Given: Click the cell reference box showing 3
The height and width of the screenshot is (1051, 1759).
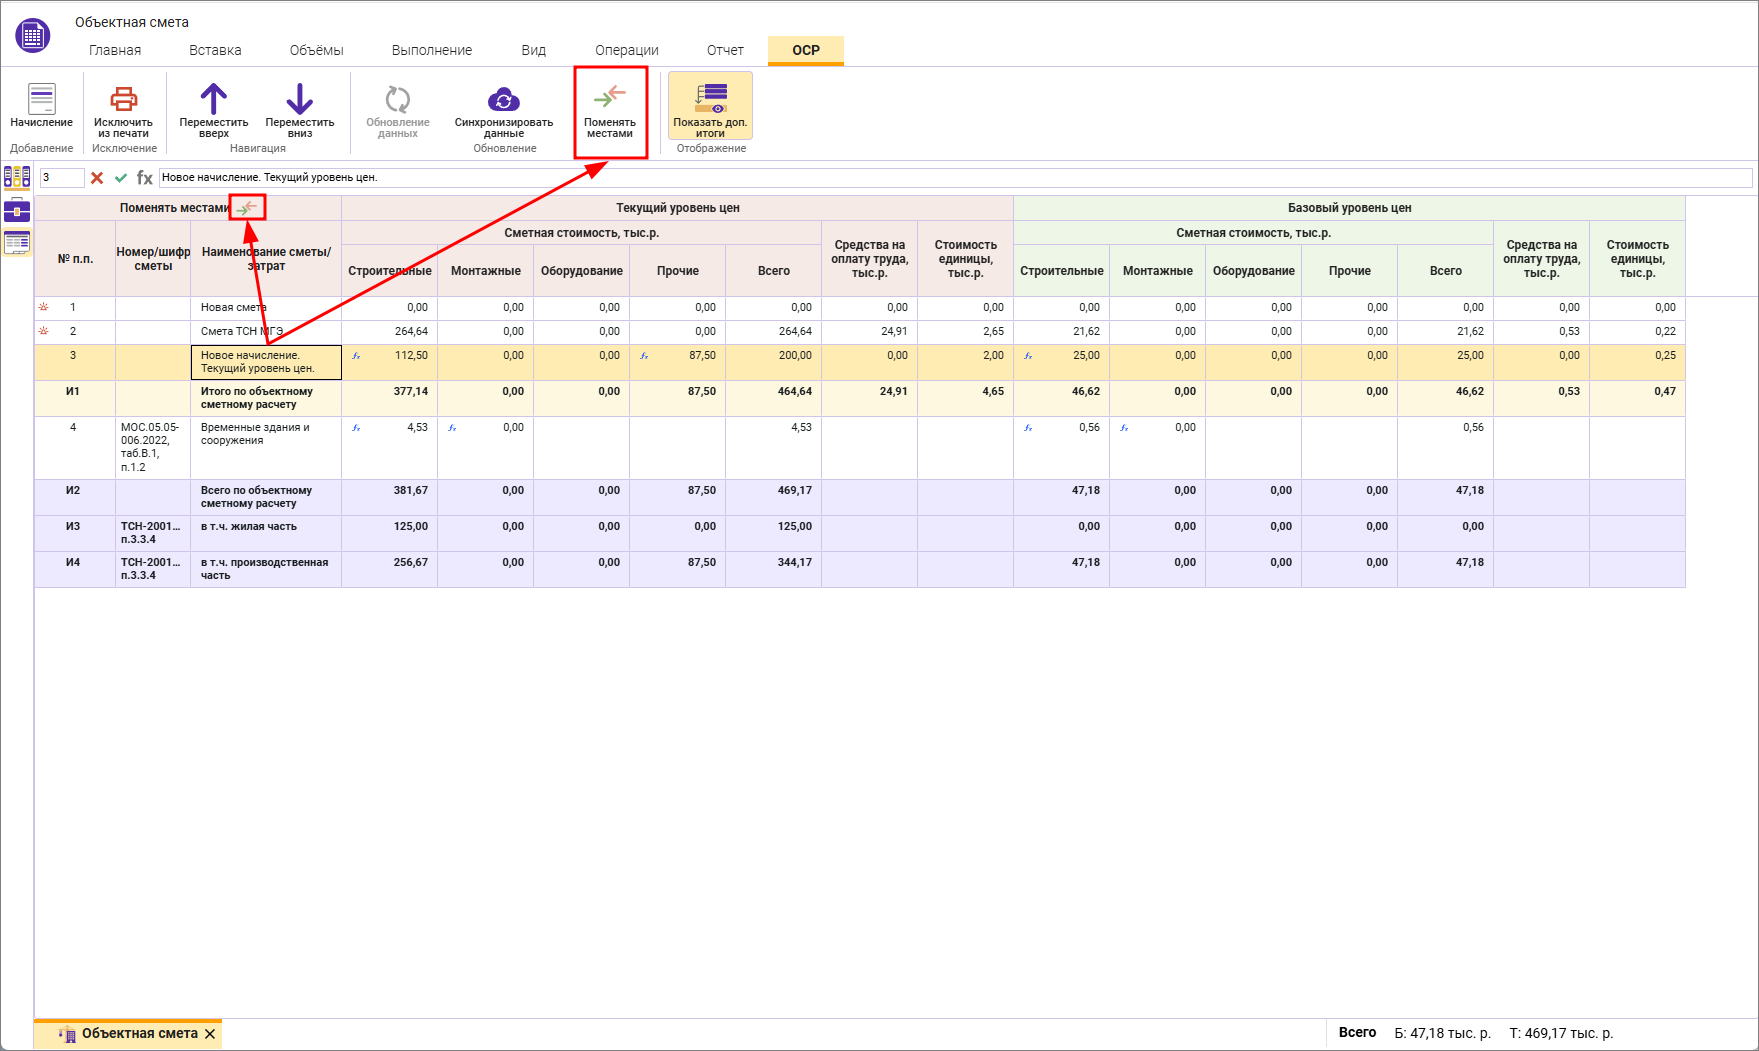Looking at the screenshot, I should click(61, 178).
